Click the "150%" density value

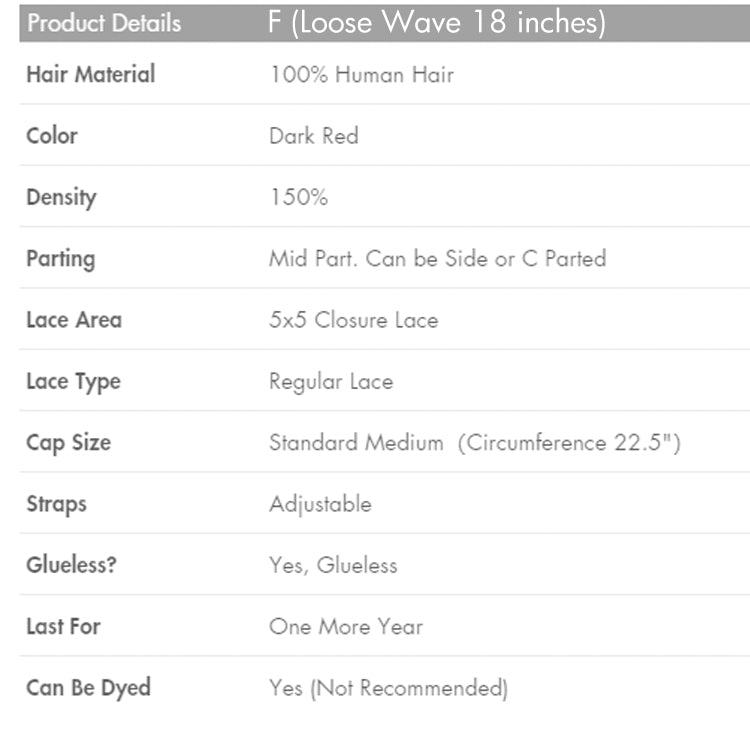pos(298,197)
